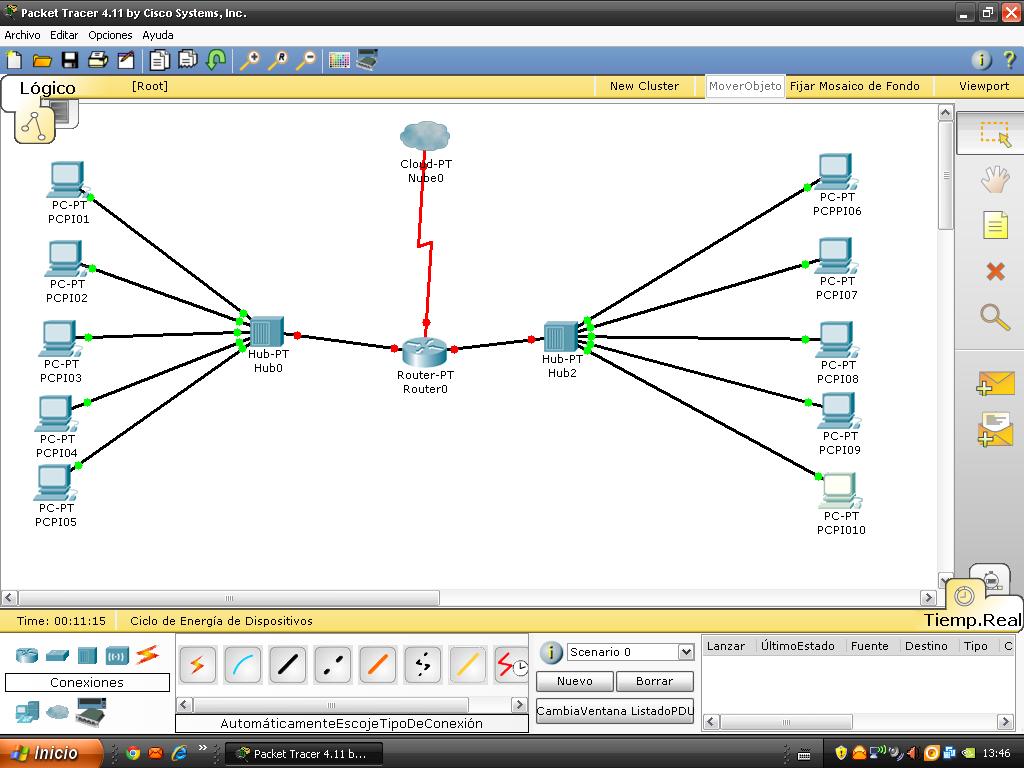Zoom out with magnifier minus icon

point(306,60)
